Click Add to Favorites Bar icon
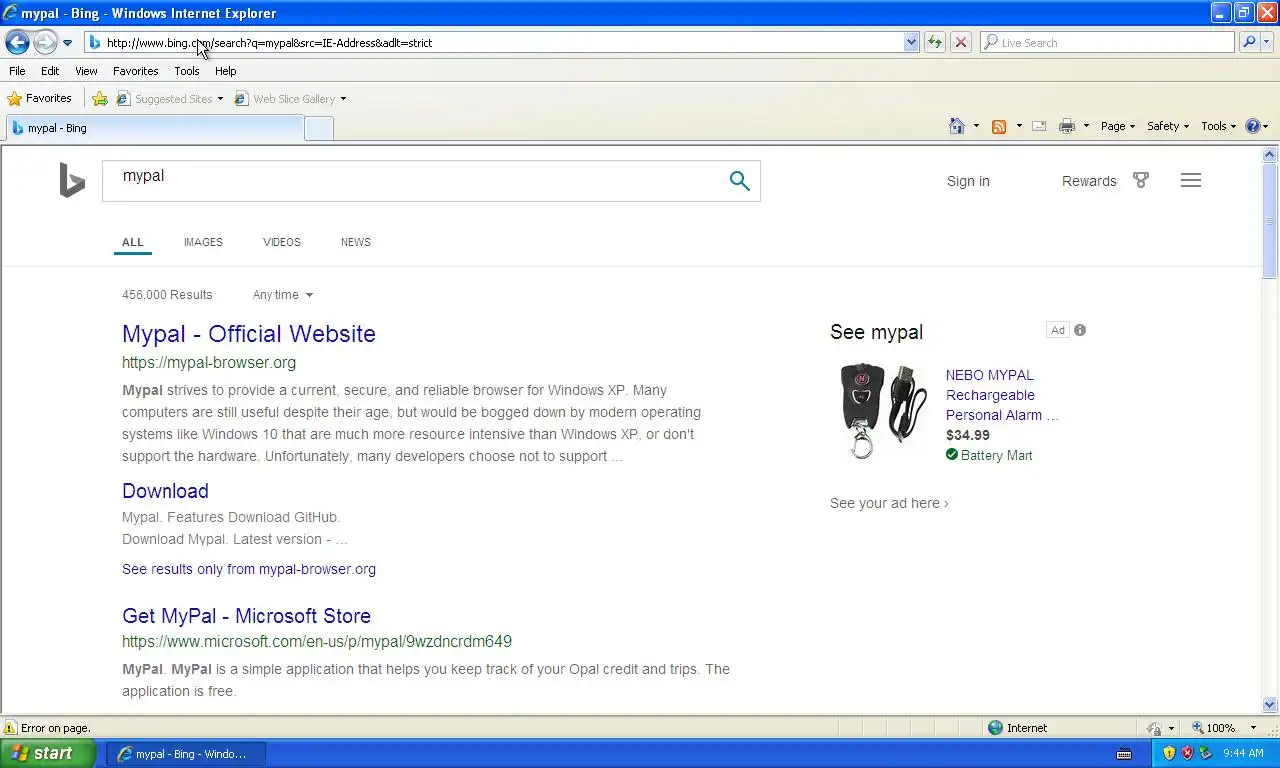This screenshot has height=768, width=1280. tap(100, 98)
